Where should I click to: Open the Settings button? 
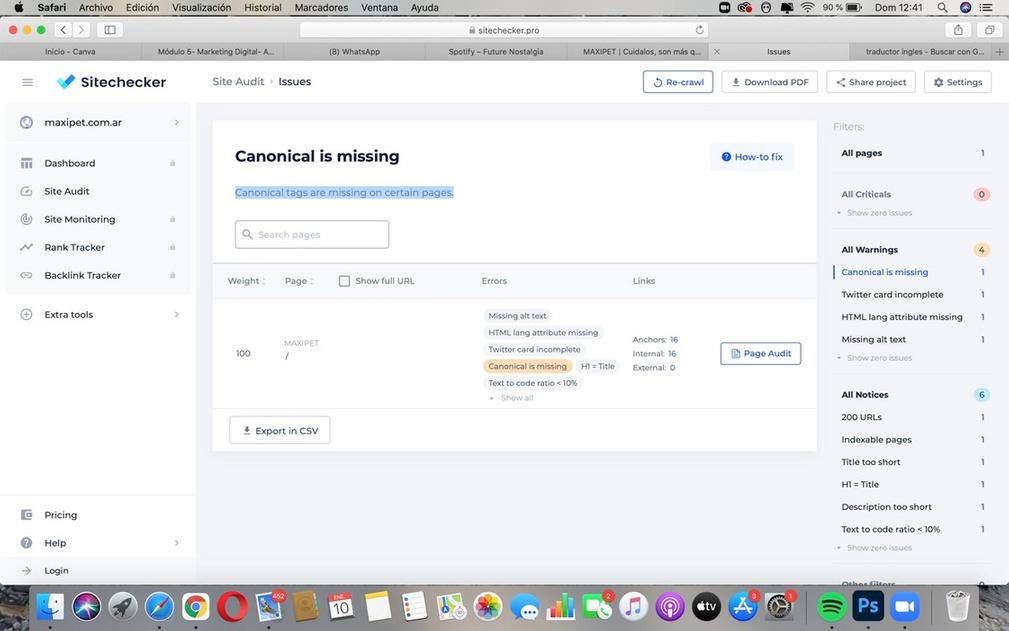pos(958,82)
